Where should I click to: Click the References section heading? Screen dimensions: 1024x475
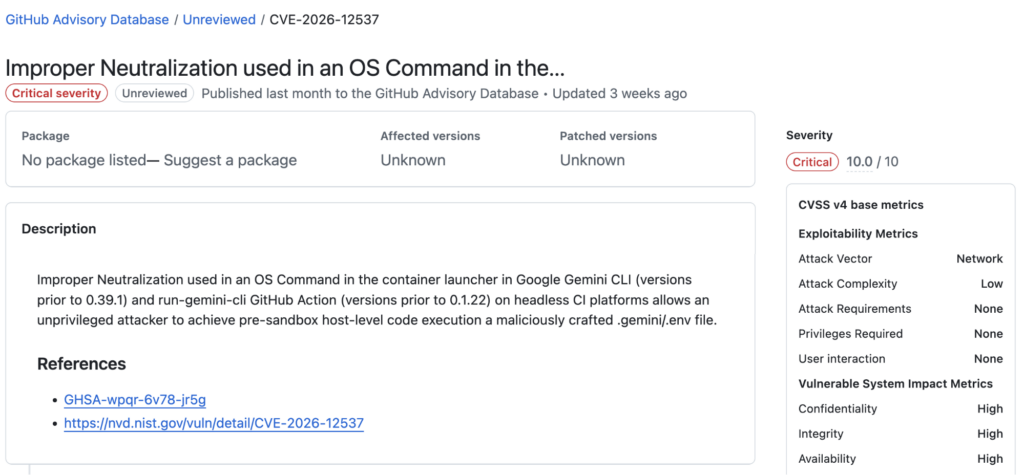coord(82,364)
